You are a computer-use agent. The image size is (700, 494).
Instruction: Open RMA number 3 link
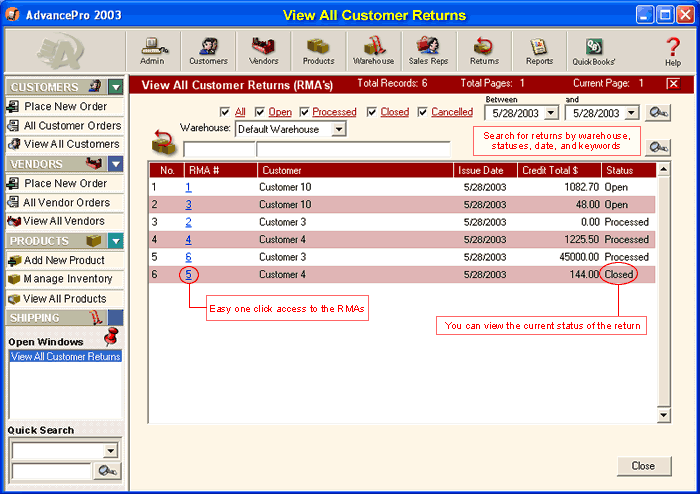188,204
